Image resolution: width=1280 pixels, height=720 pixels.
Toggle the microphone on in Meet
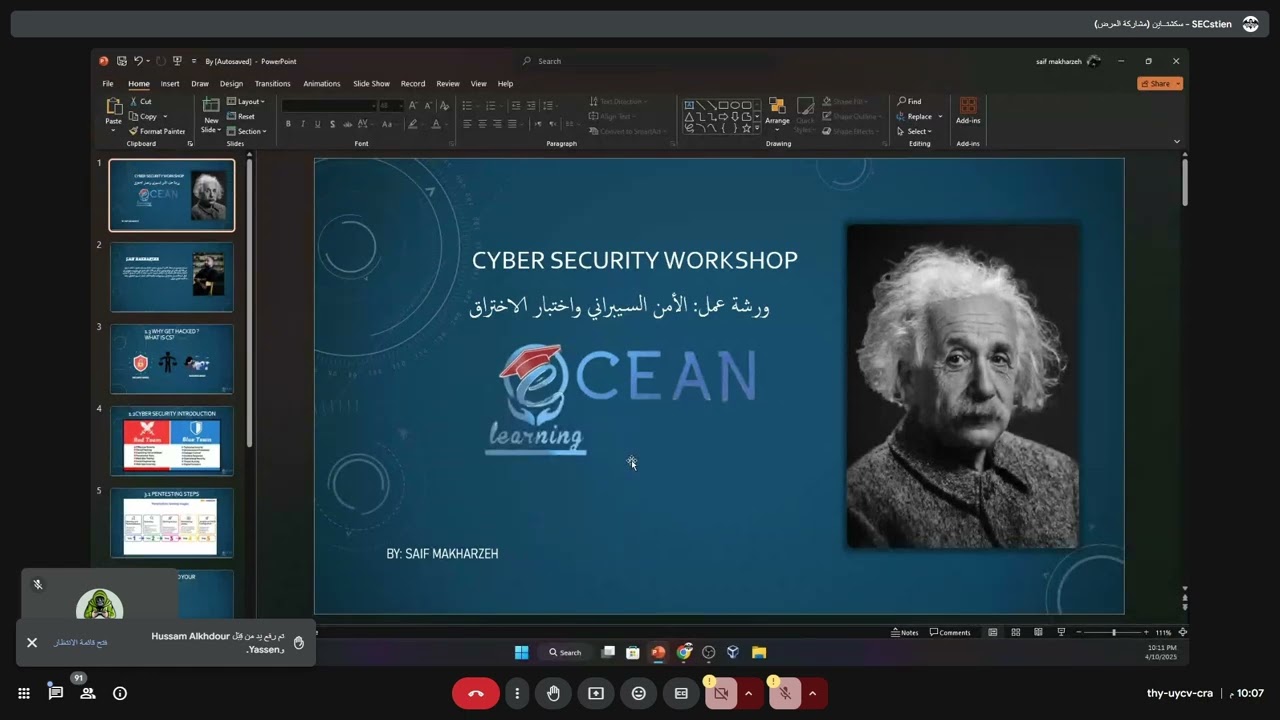click(785, 693)
